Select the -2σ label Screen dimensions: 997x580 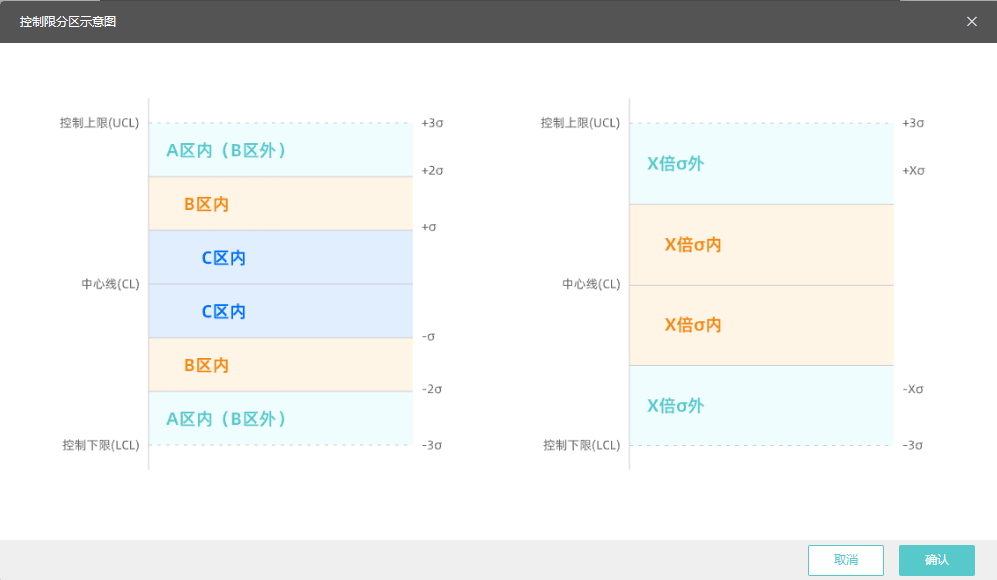pyautogui.click(x=432, y=389)
